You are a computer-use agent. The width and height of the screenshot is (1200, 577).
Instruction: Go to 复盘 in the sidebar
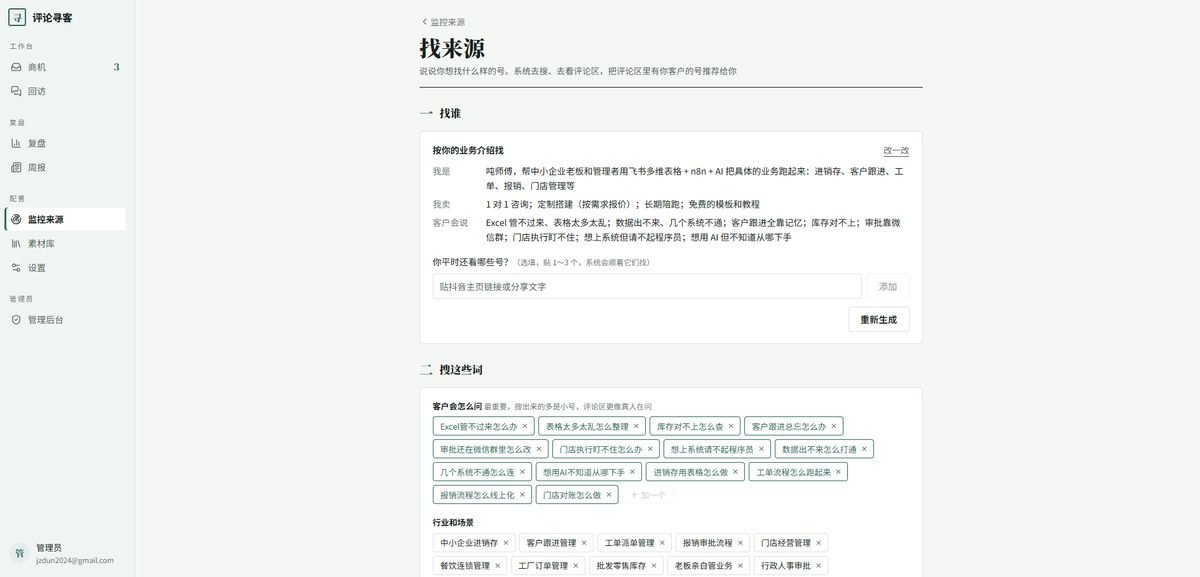coord(65,143)
